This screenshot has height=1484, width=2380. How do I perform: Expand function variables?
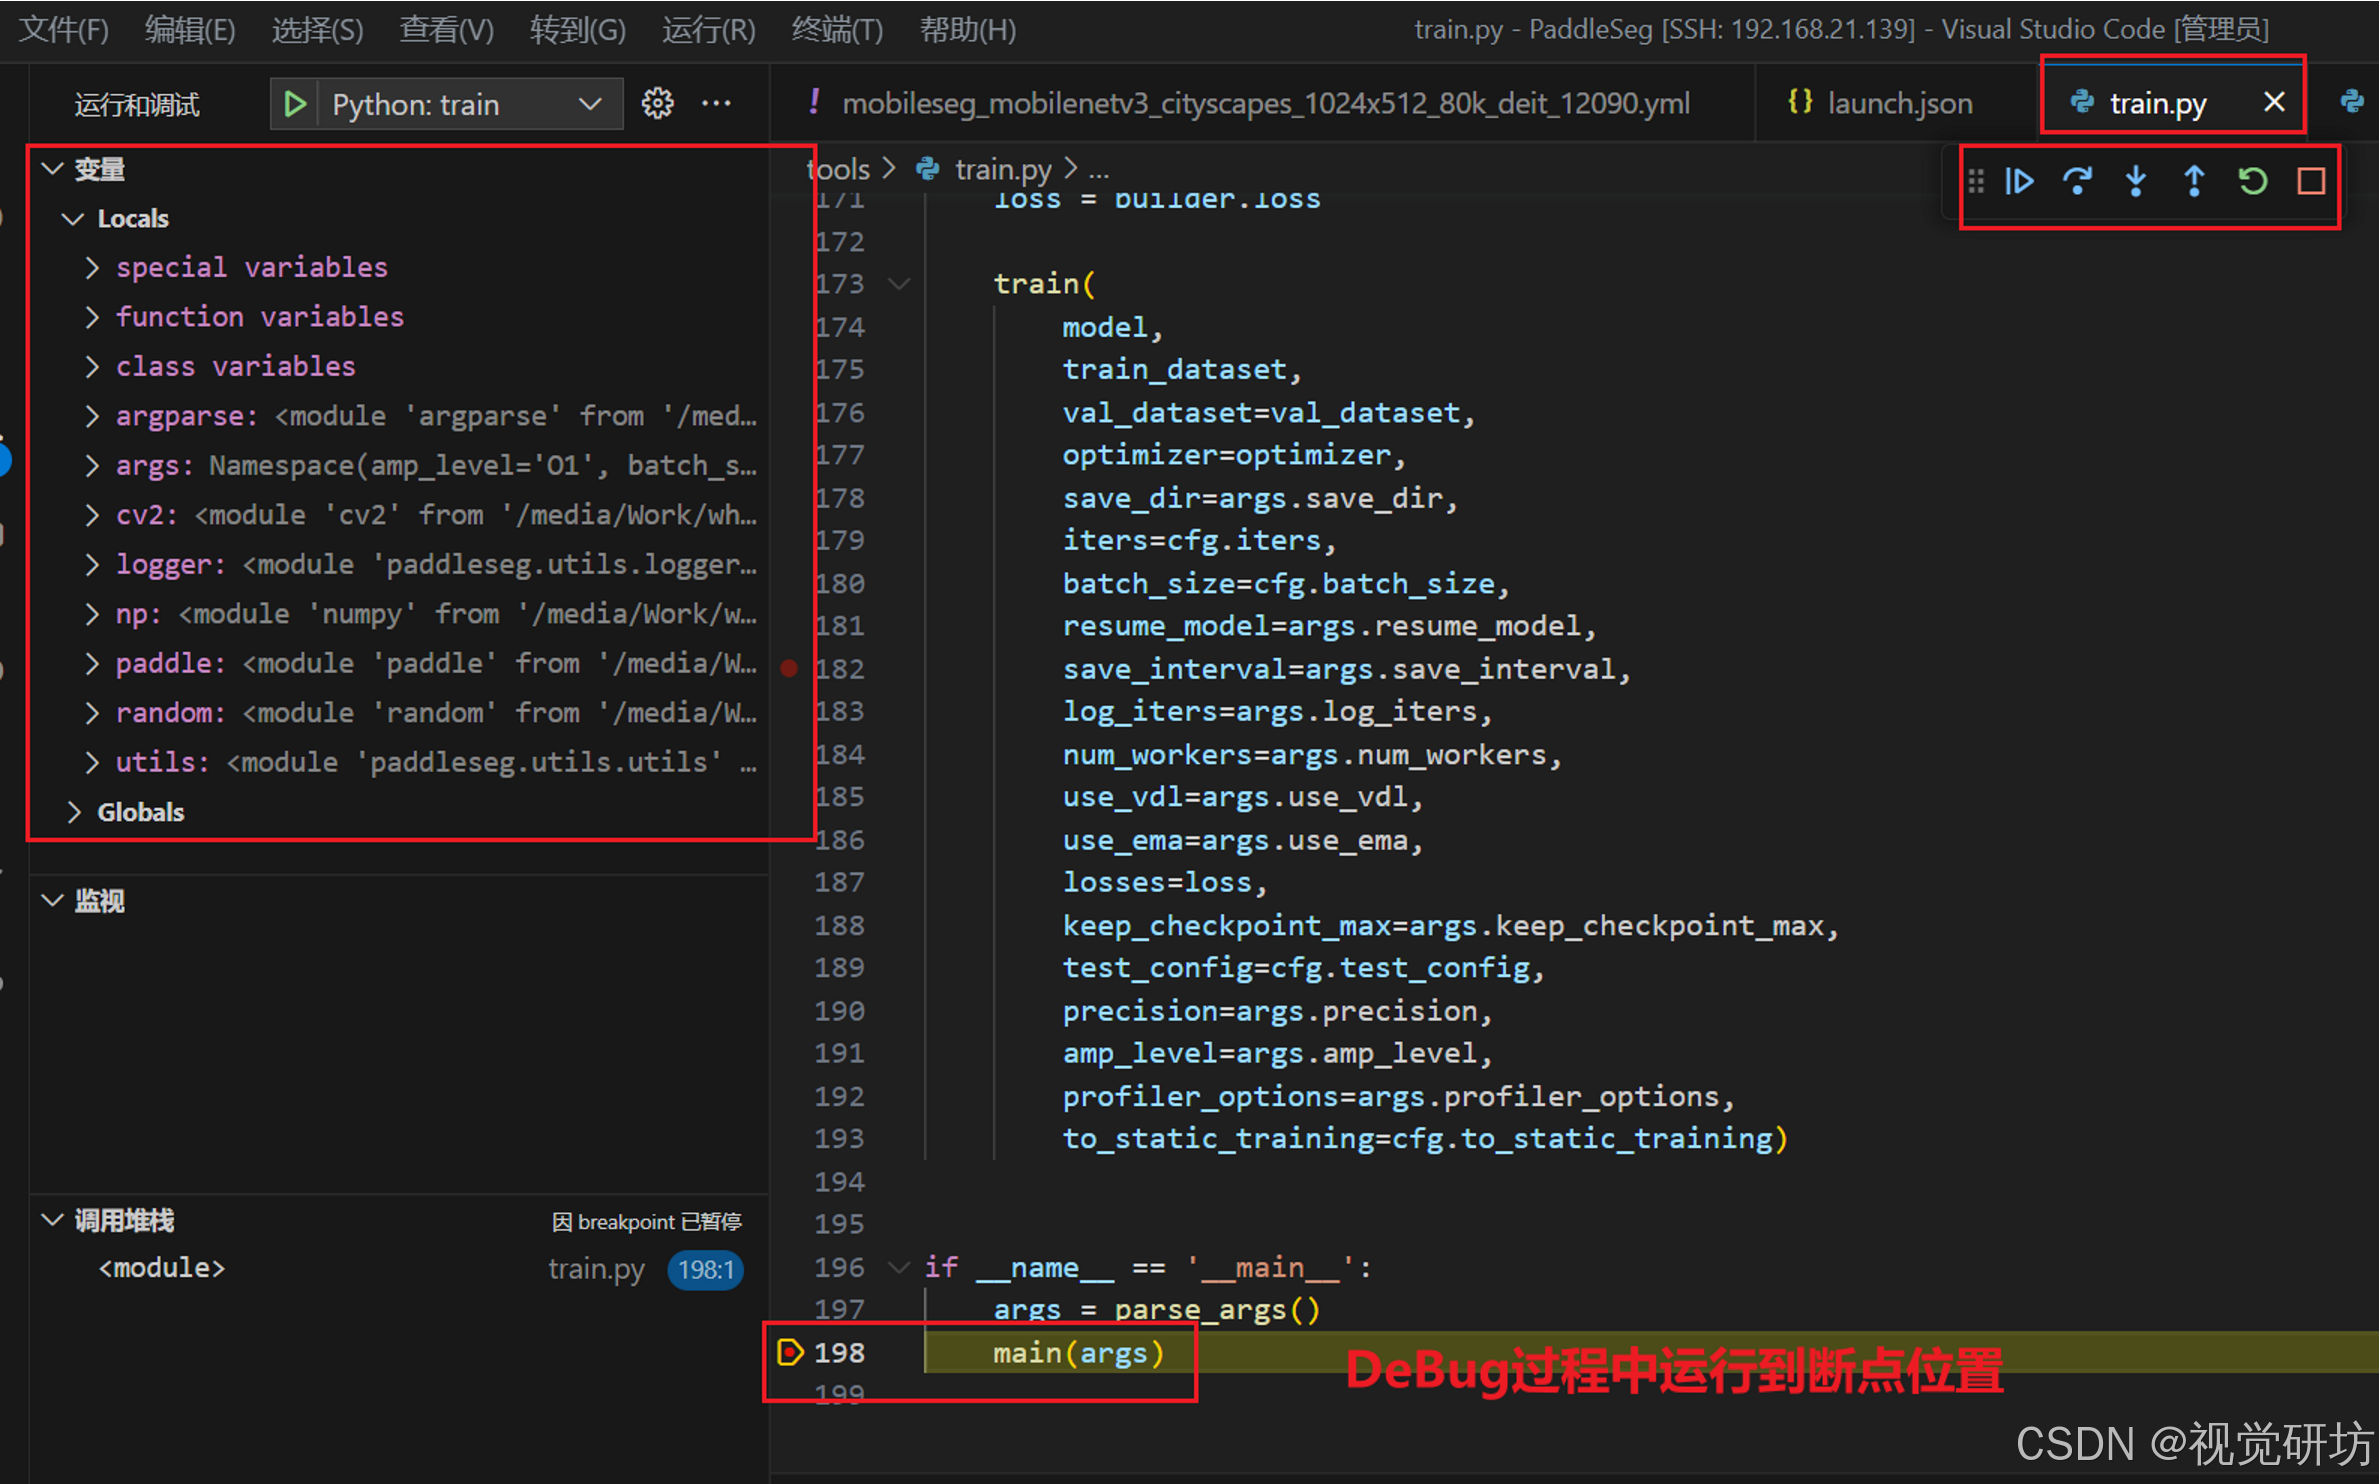[x=92, y=317]
